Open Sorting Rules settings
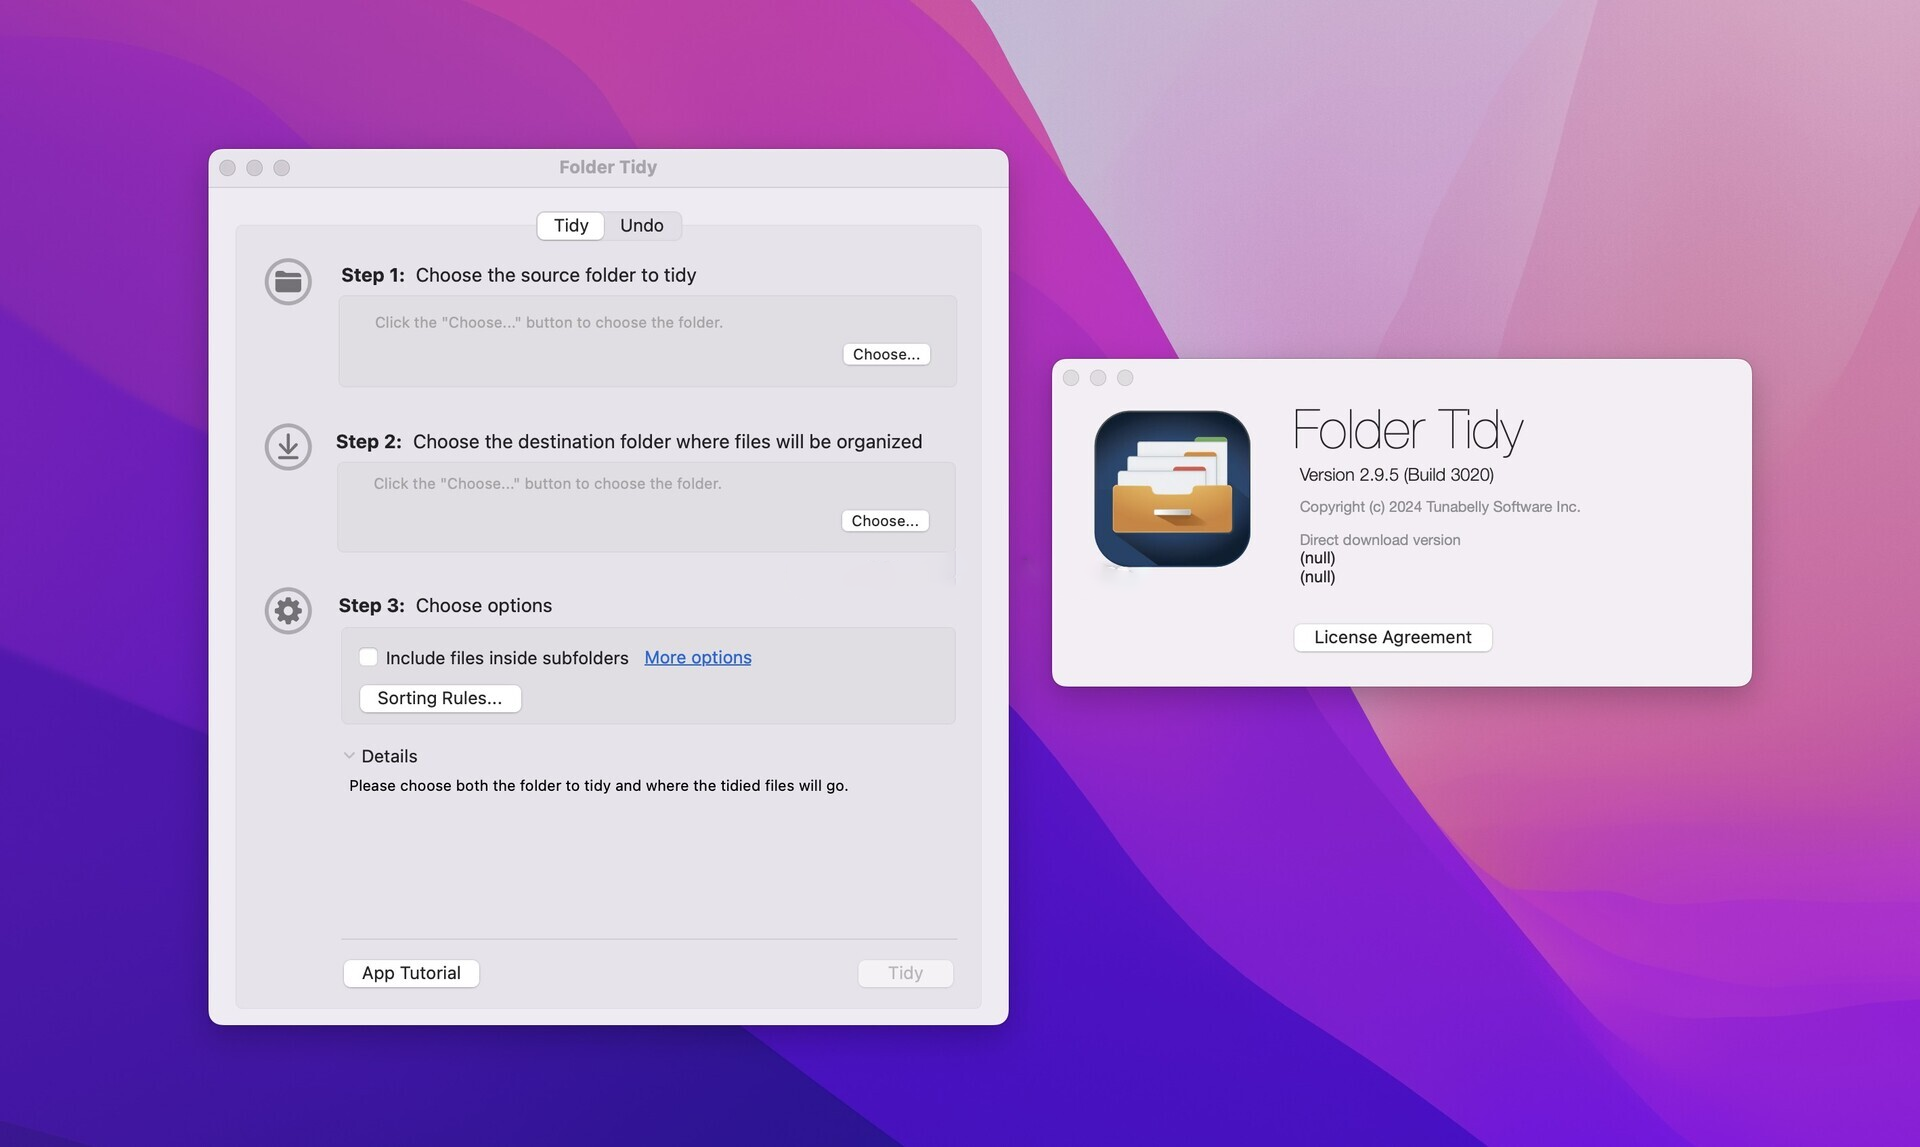The height and width of the screenshot is (1147, 1920). click(x=440, y=698)
